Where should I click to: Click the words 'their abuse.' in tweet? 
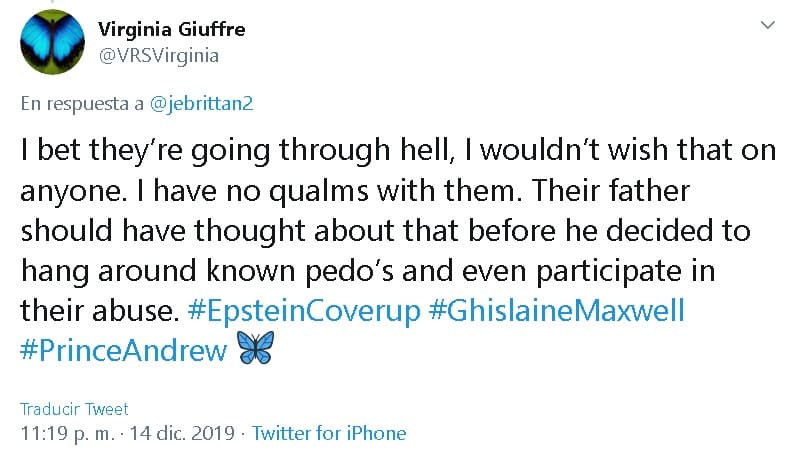pos(99,310)
